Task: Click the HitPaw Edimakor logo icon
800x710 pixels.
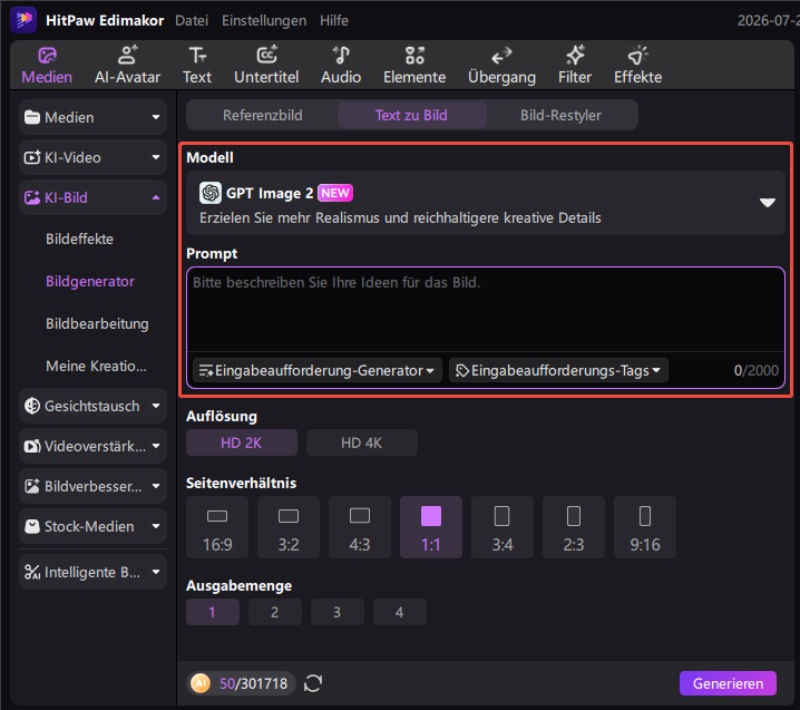Action: tap(22, 19)
